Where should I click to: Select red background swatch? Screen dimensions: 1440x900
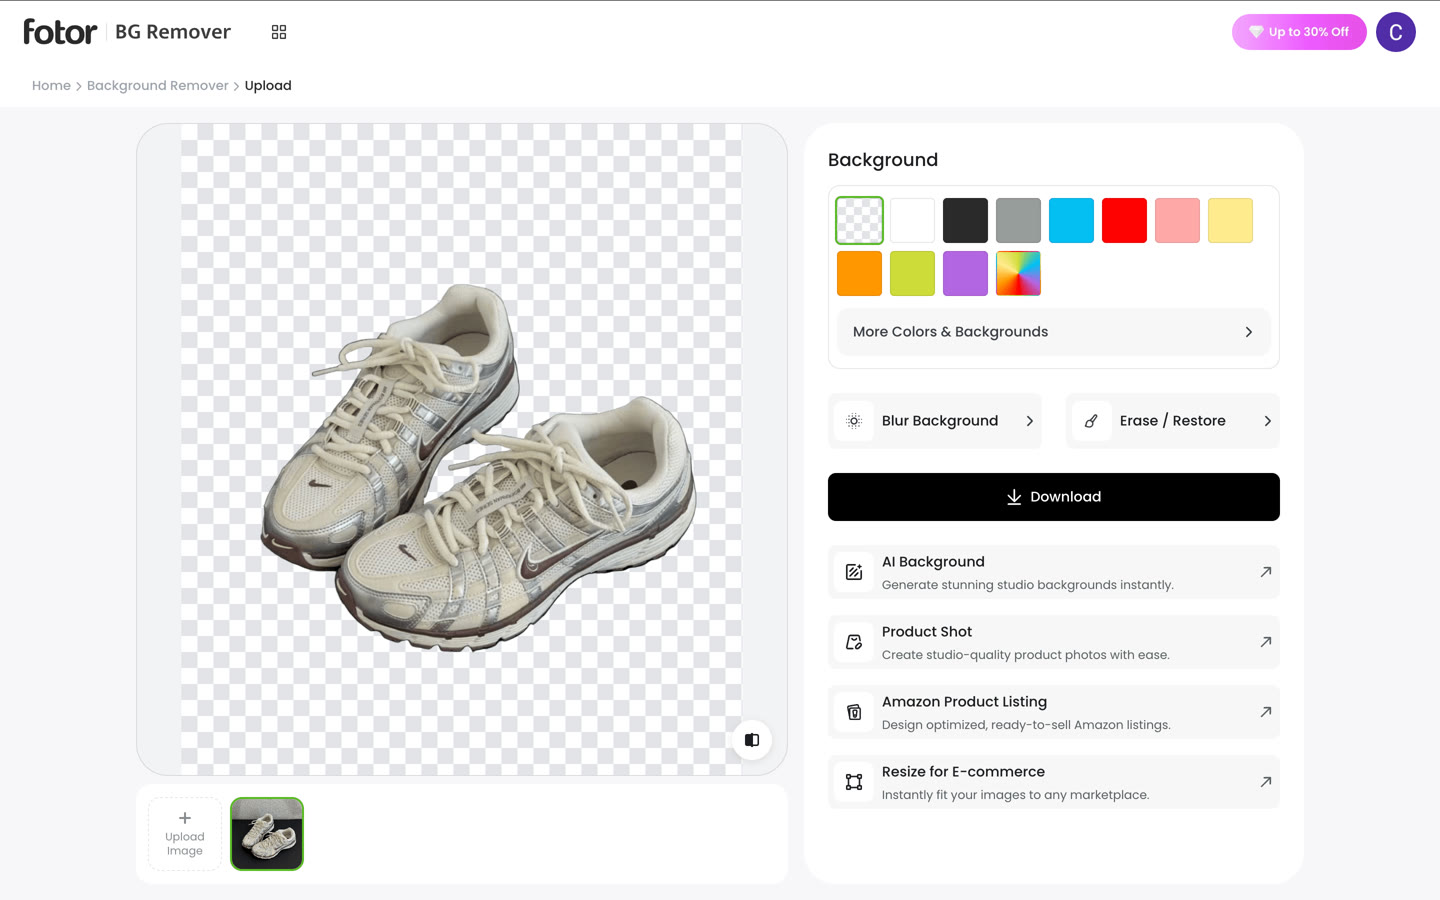(x=1124, y=220)
